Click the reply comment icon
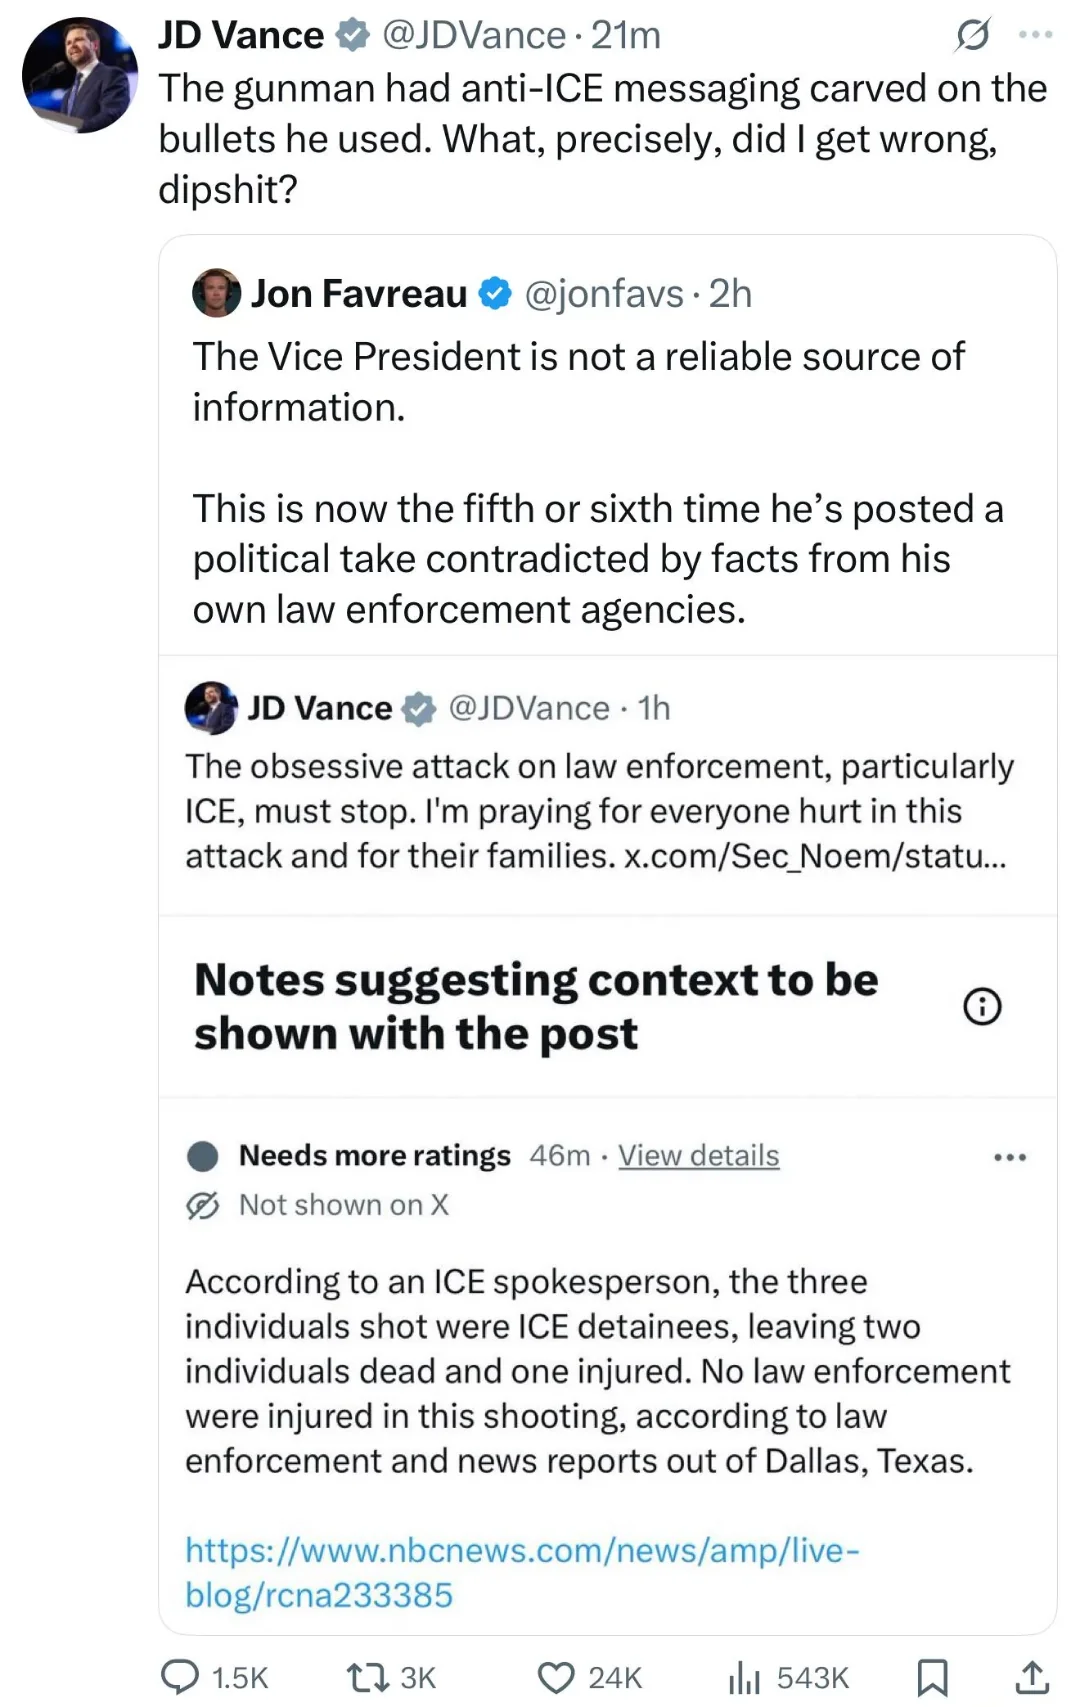The image size is (1080, 1707). (x=180, y=1676)
